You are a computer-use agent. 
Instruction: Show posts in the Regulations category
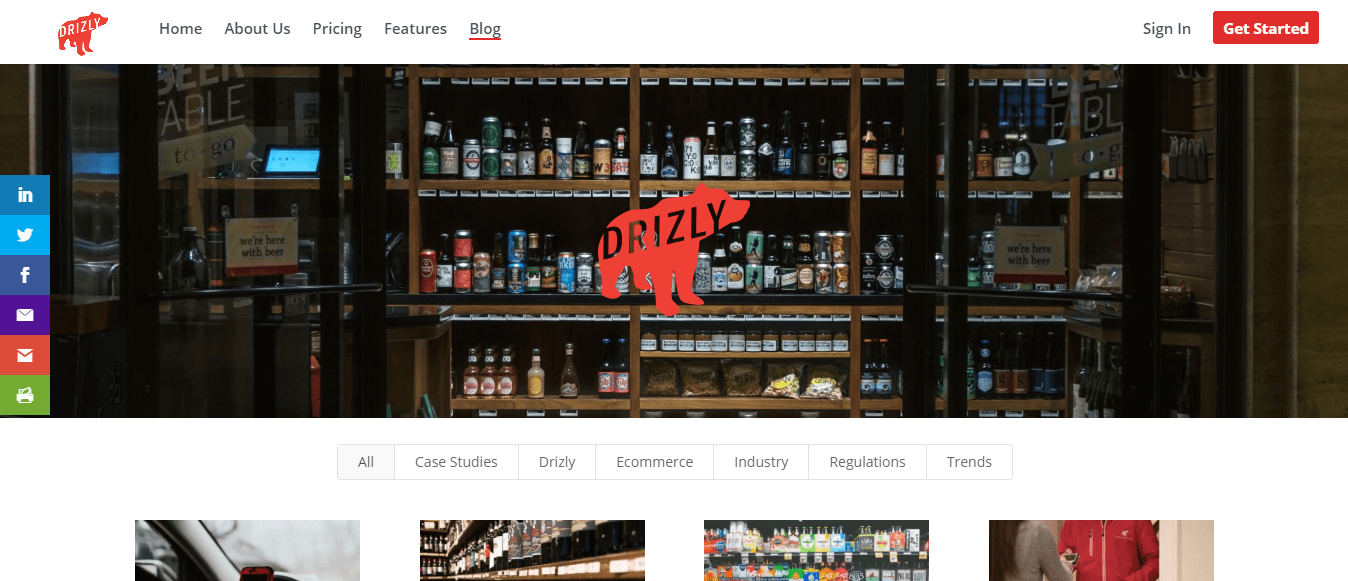tap(867, 462)
